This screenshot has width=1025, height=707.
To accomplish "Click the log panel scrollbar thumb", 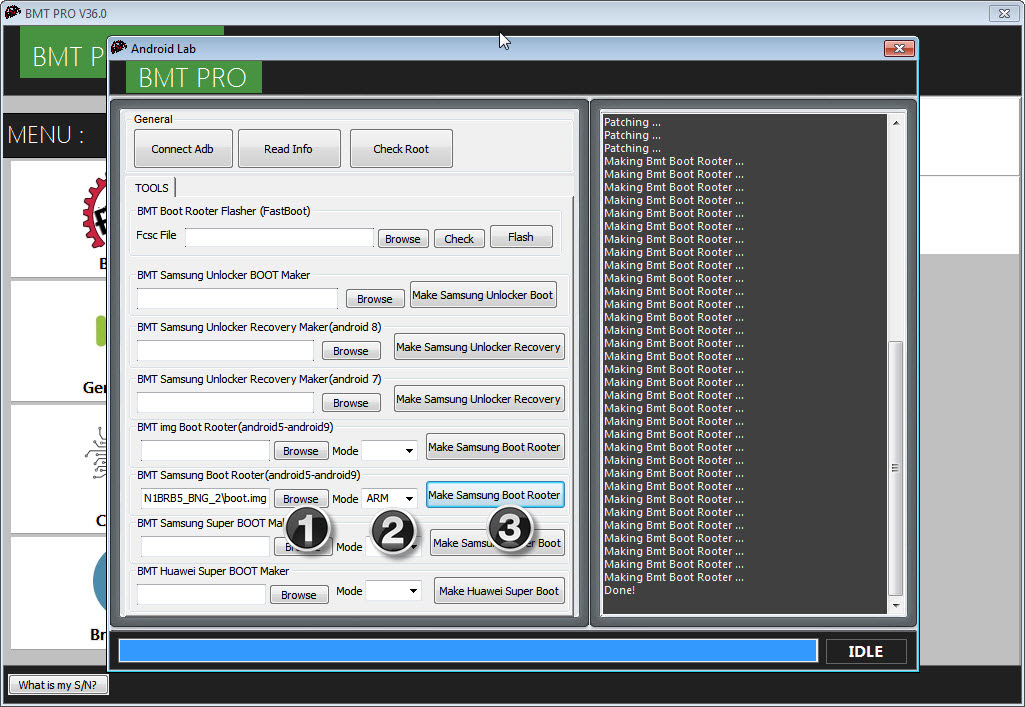I will click(896, 468).
